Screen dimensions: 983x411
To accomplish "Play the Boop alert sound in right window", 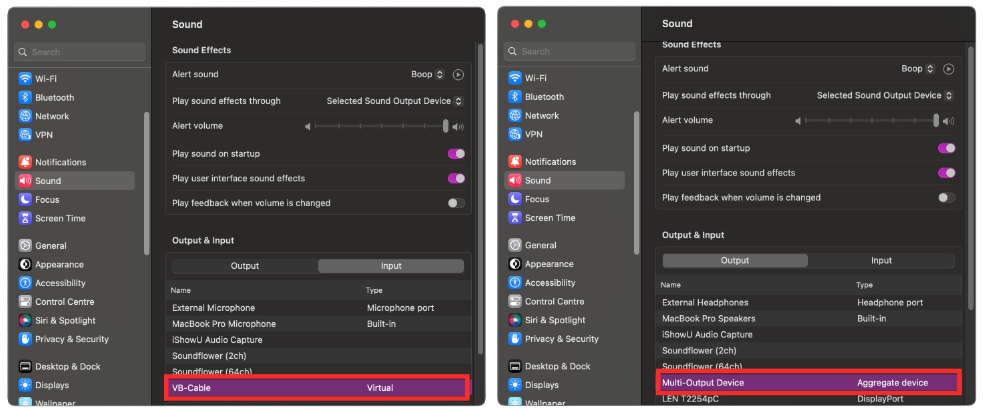I will (x=949, y=69).
